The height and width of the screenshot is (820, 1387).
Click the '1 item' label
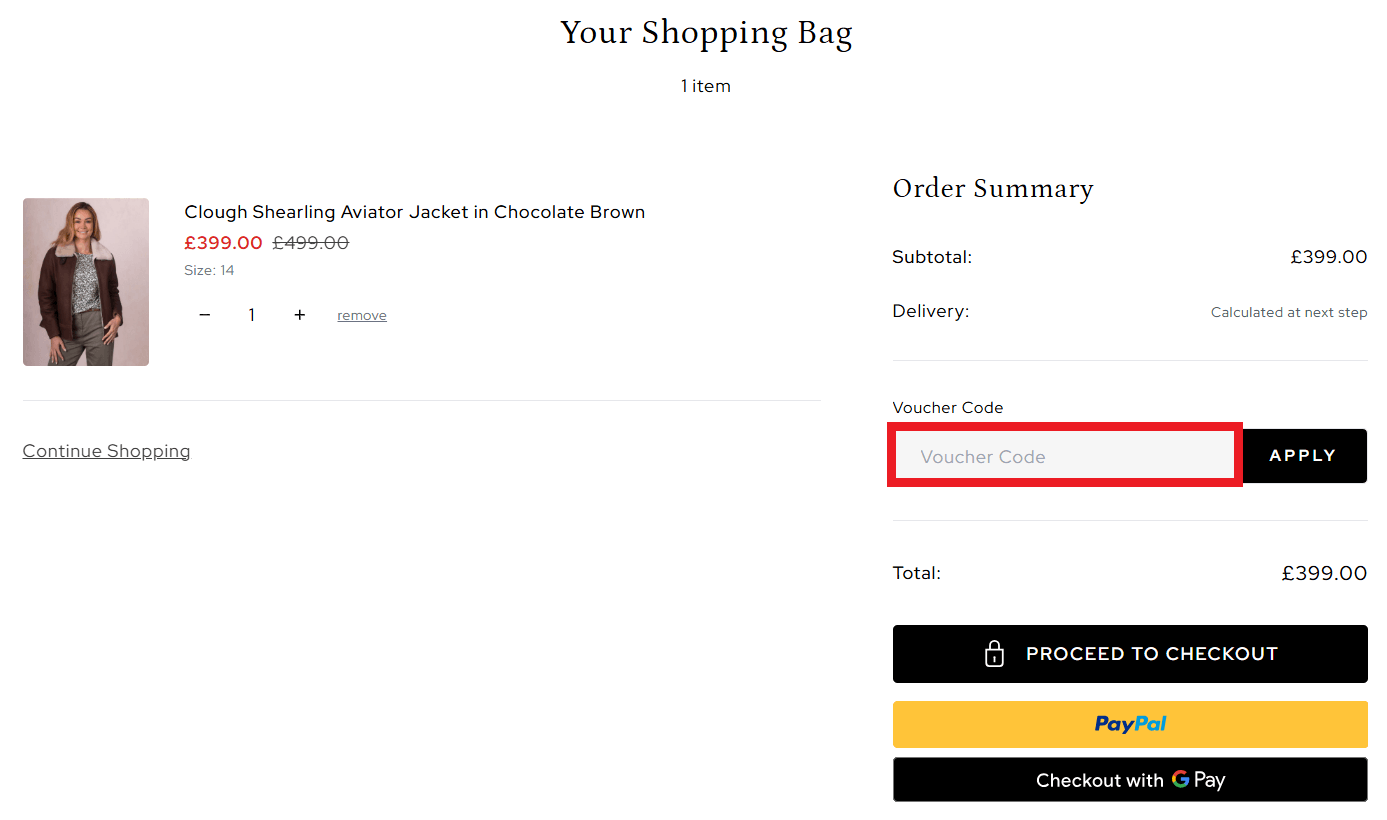point(705,85)
